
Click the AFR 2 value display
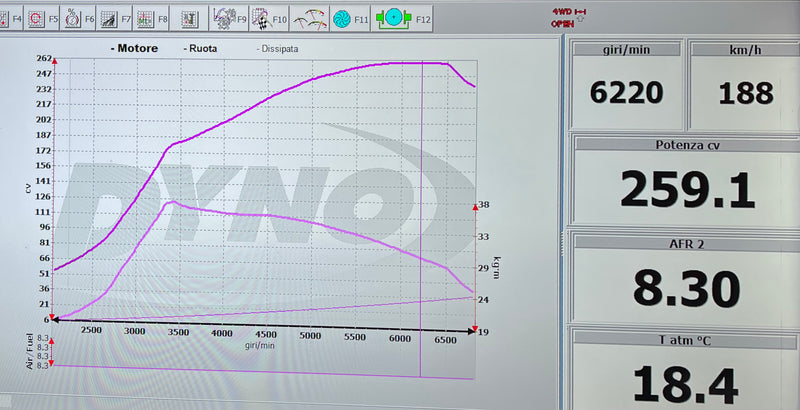click(x=685, y=288)
